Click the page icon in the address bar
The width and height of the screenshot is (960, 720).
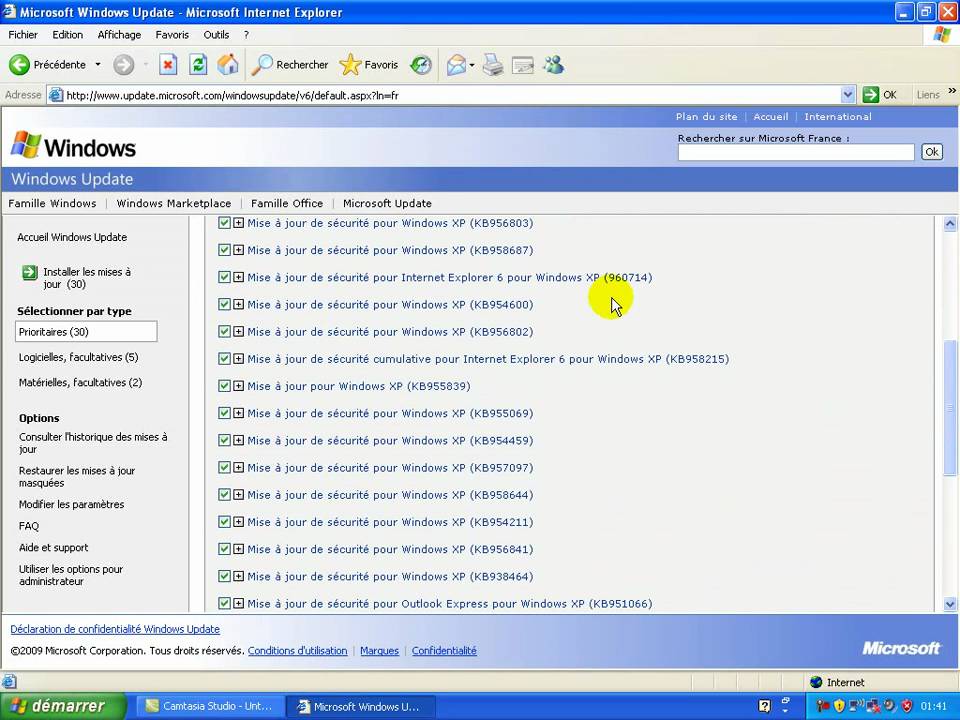pos(56,95)
